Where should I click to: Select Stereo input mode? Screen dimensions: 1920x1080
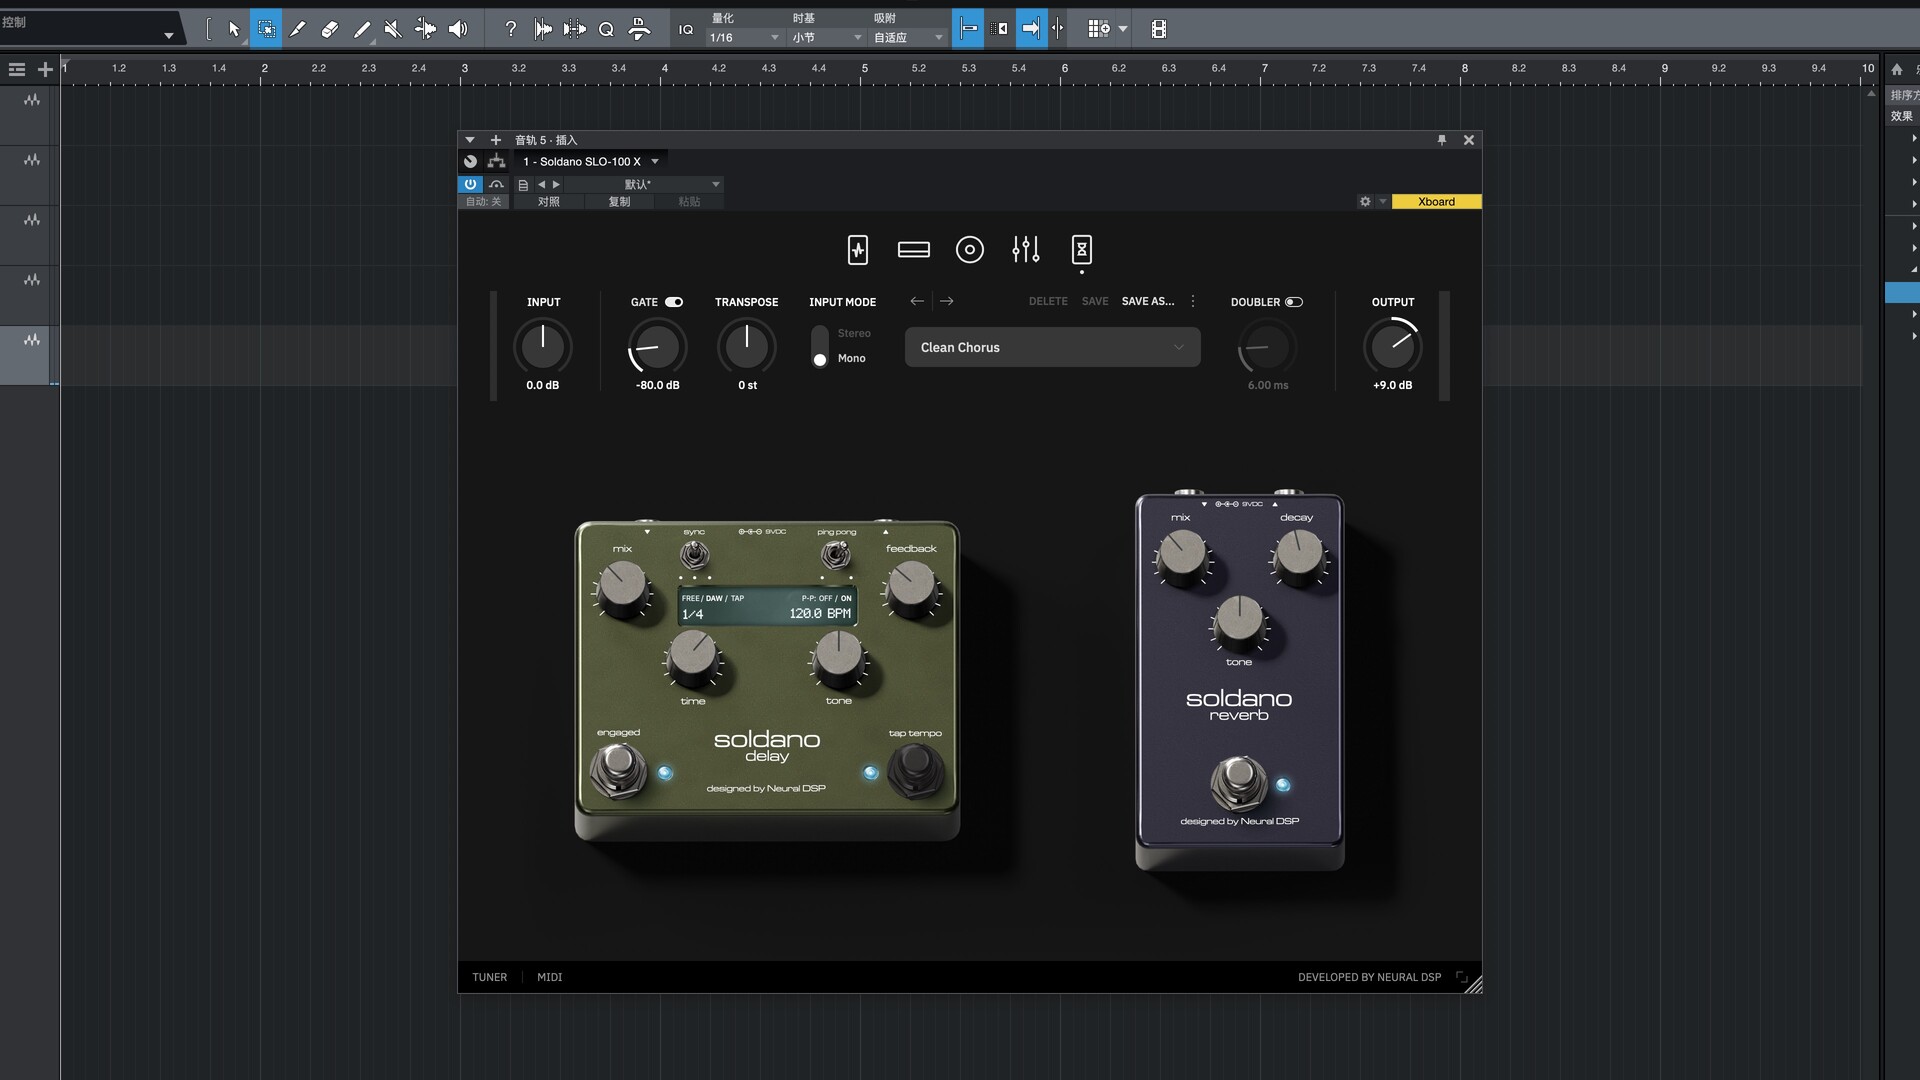click(853, 333)
